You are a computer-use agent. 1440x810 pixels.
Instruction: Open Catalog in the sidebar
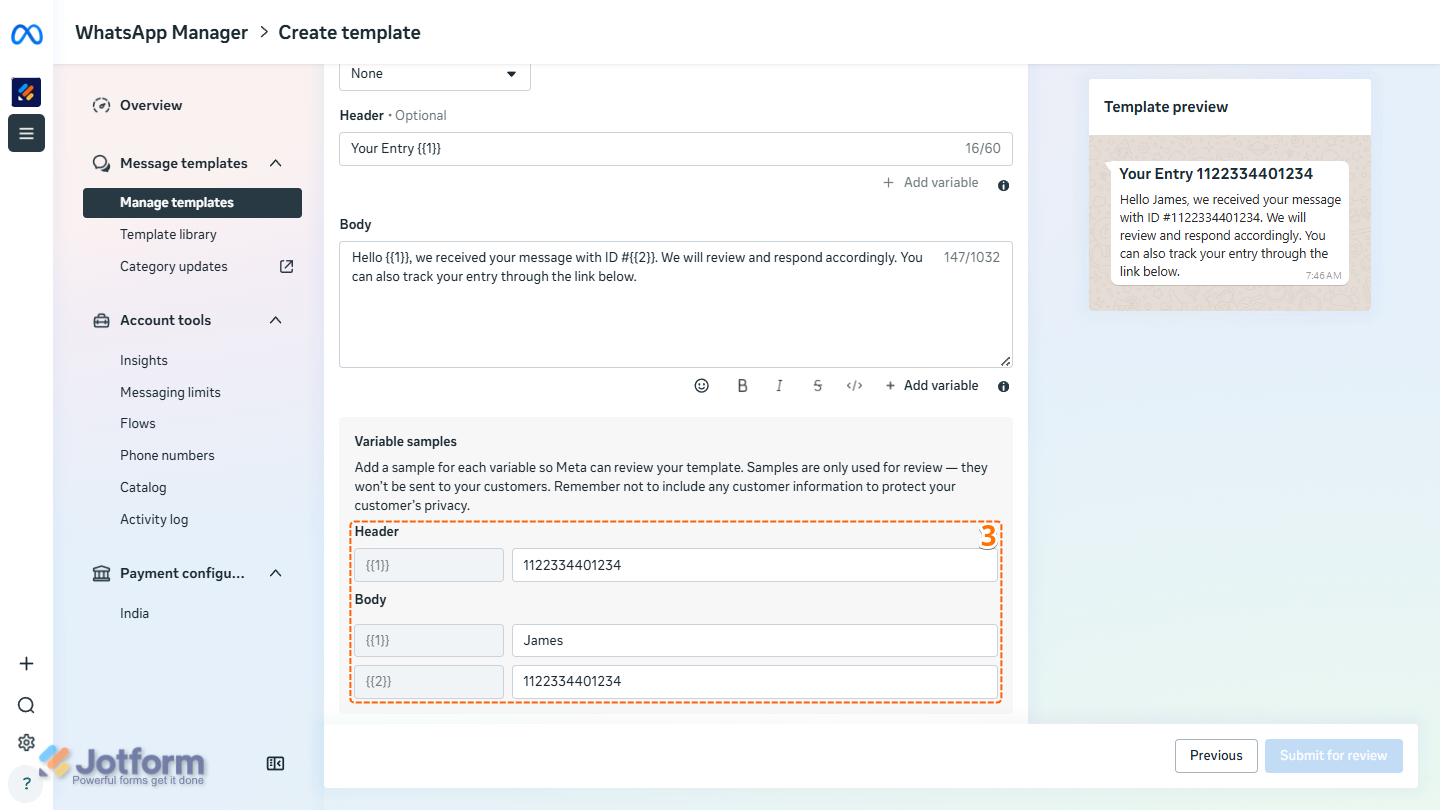click(143, 487)
